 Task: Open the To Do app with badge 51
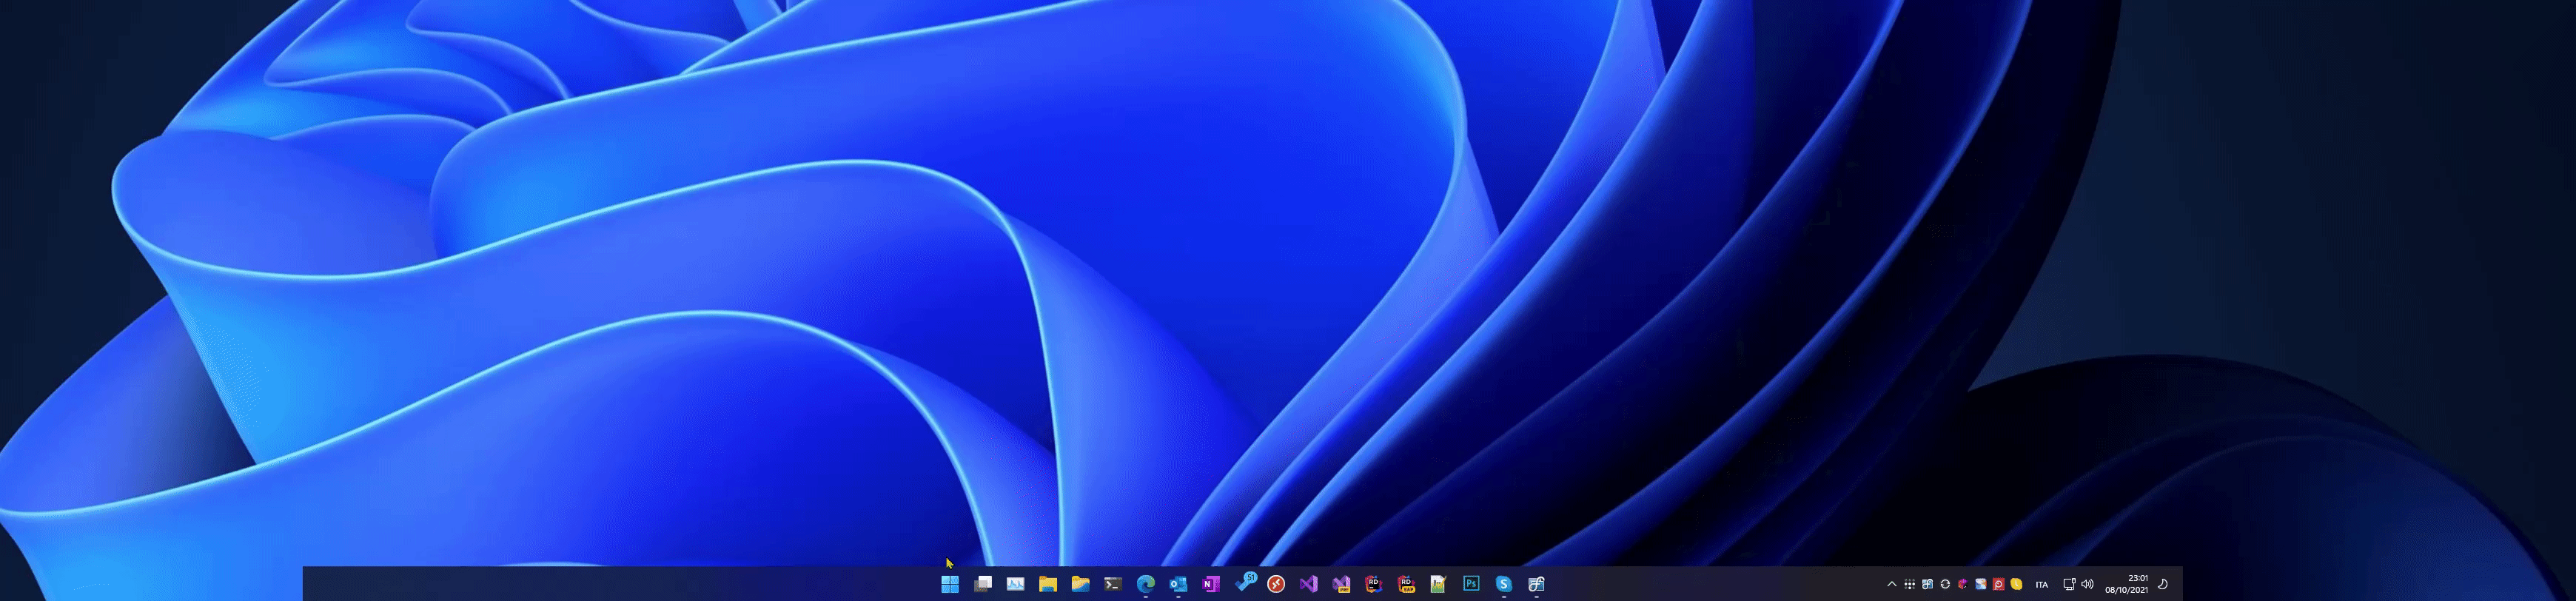[1244, 583]
